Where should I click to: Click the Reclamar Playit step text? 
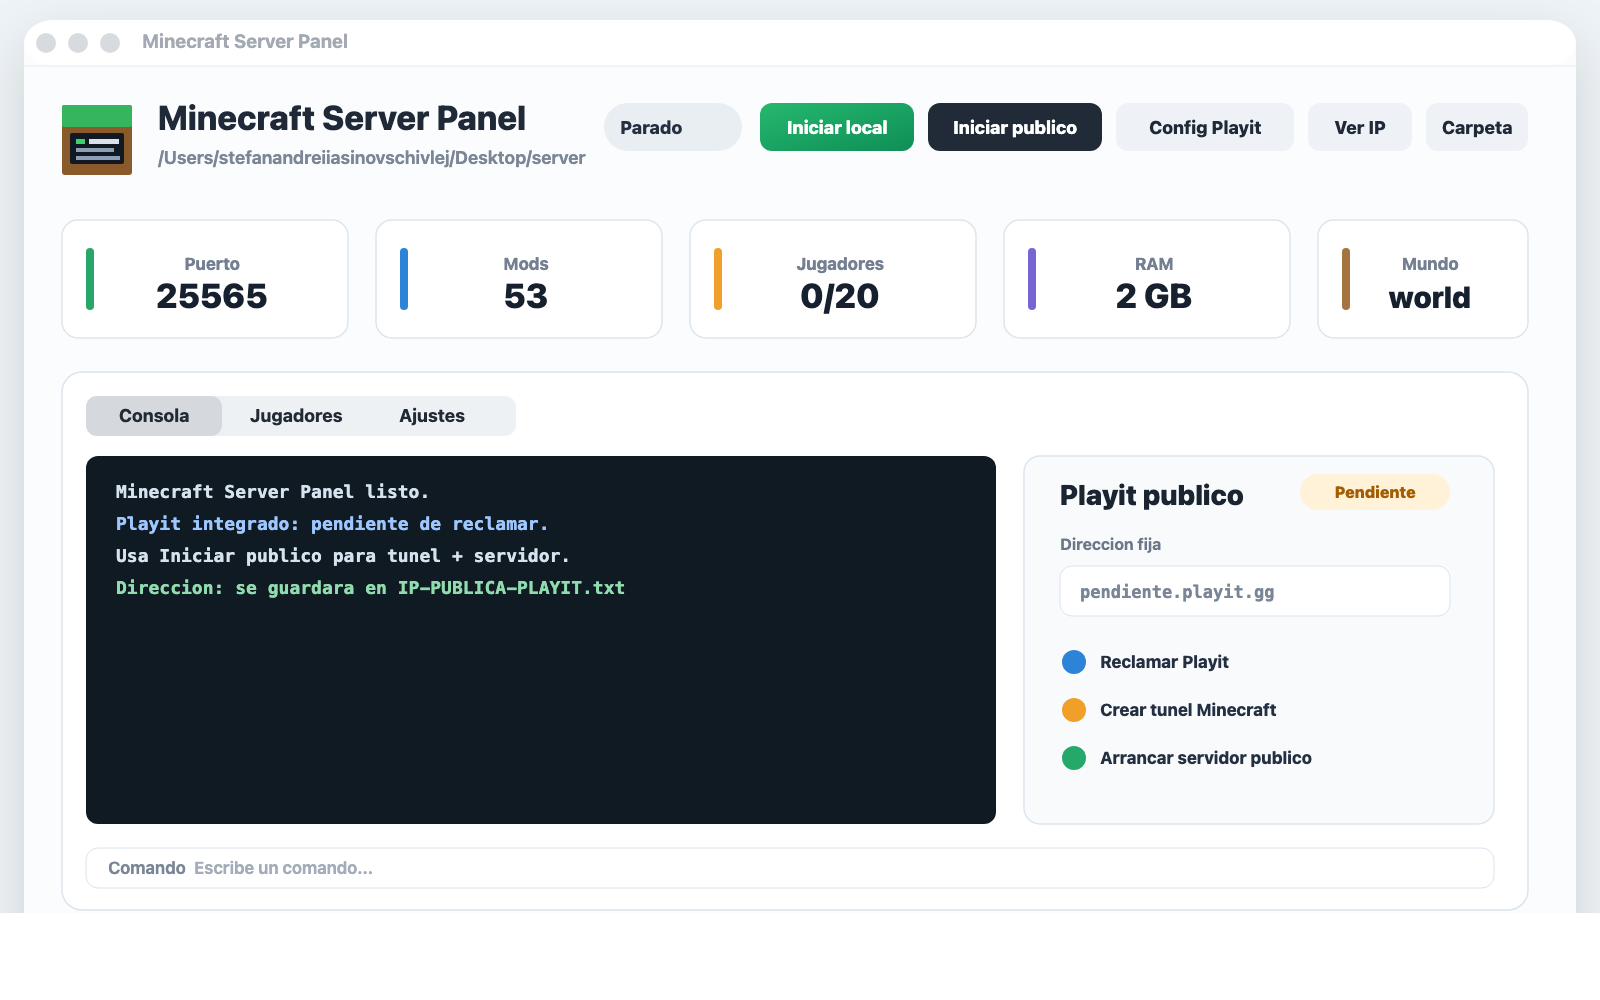[x=1164, y=662]
